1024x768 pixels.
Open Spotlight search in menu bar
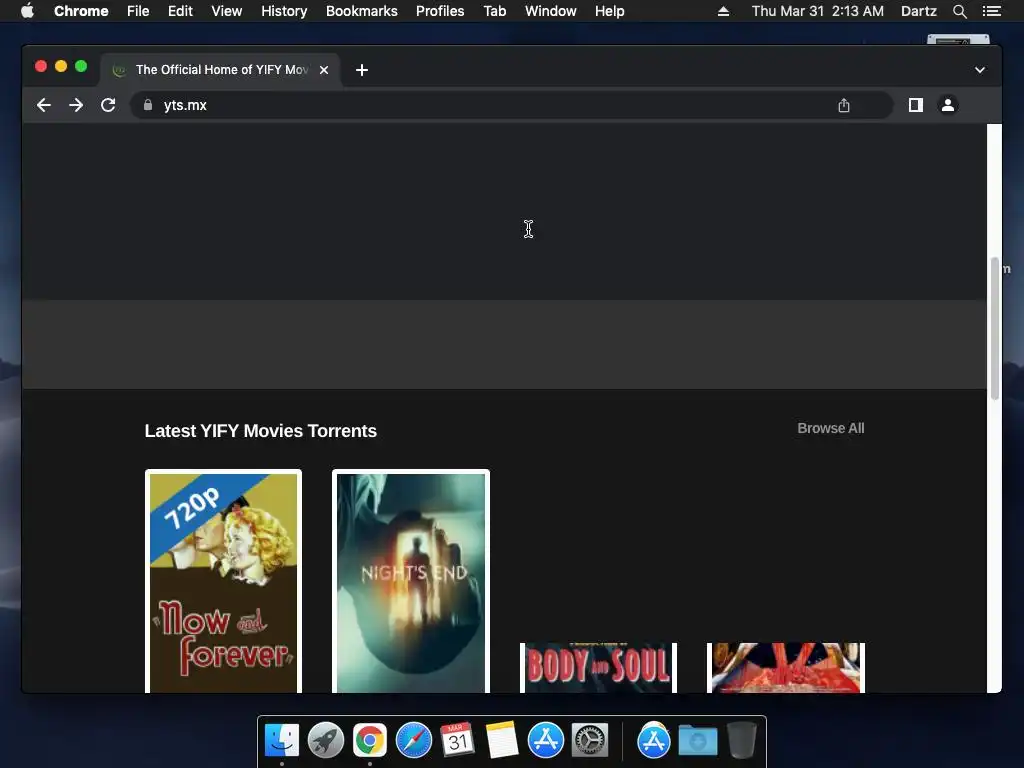(959, 11)
